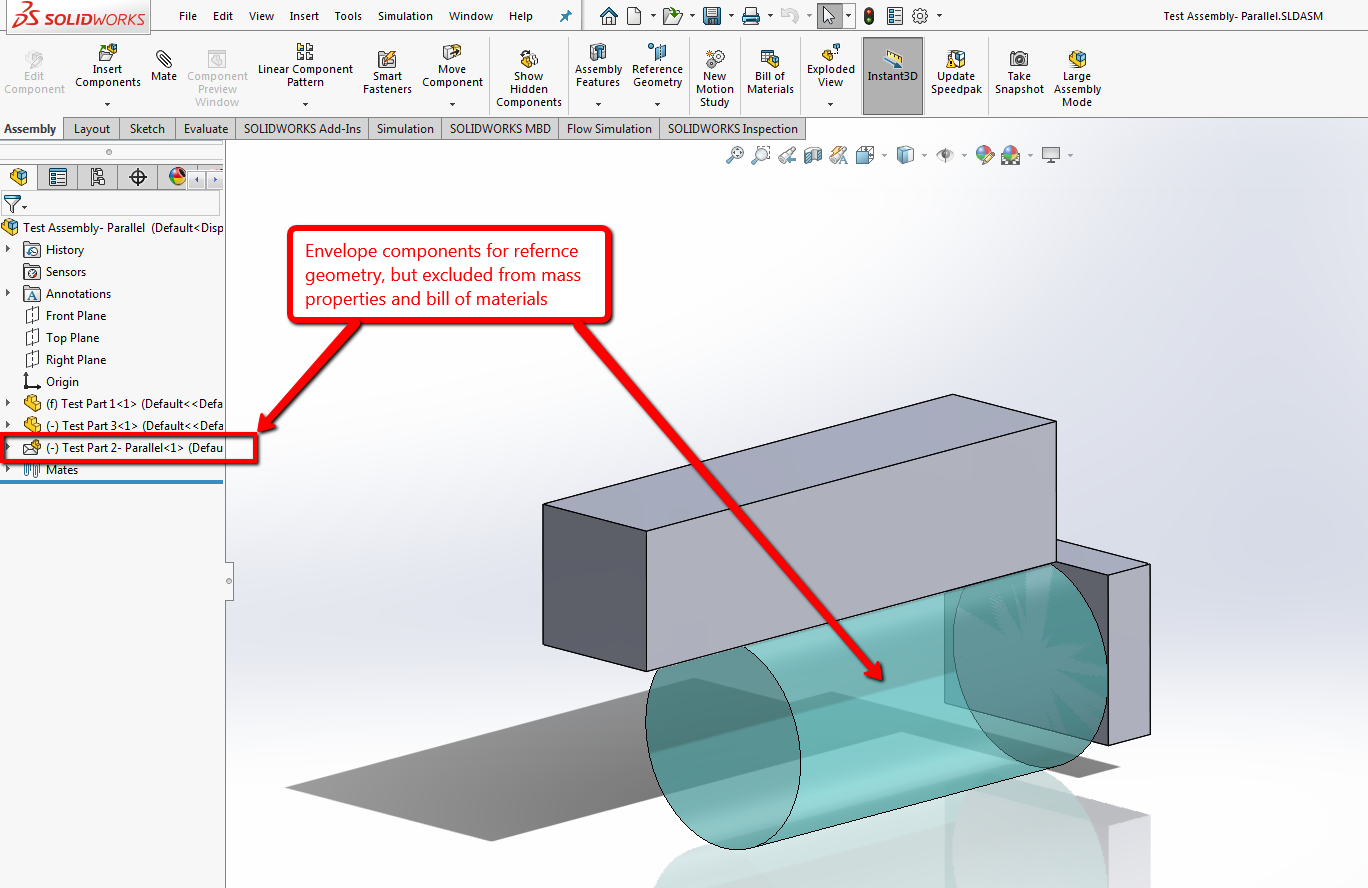
Task: Click the Edit Appearance color ball icon
Action: point(985,155)
